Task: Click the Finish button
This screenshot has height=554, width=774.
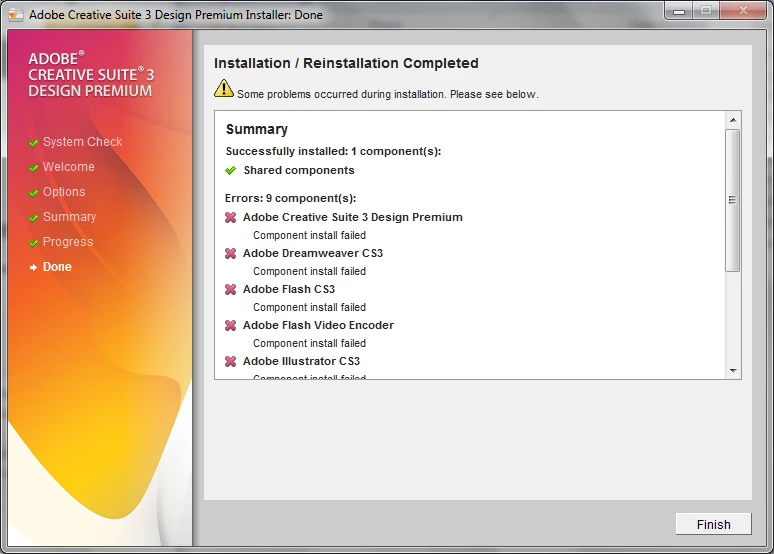Action: (x=713, y=524)
